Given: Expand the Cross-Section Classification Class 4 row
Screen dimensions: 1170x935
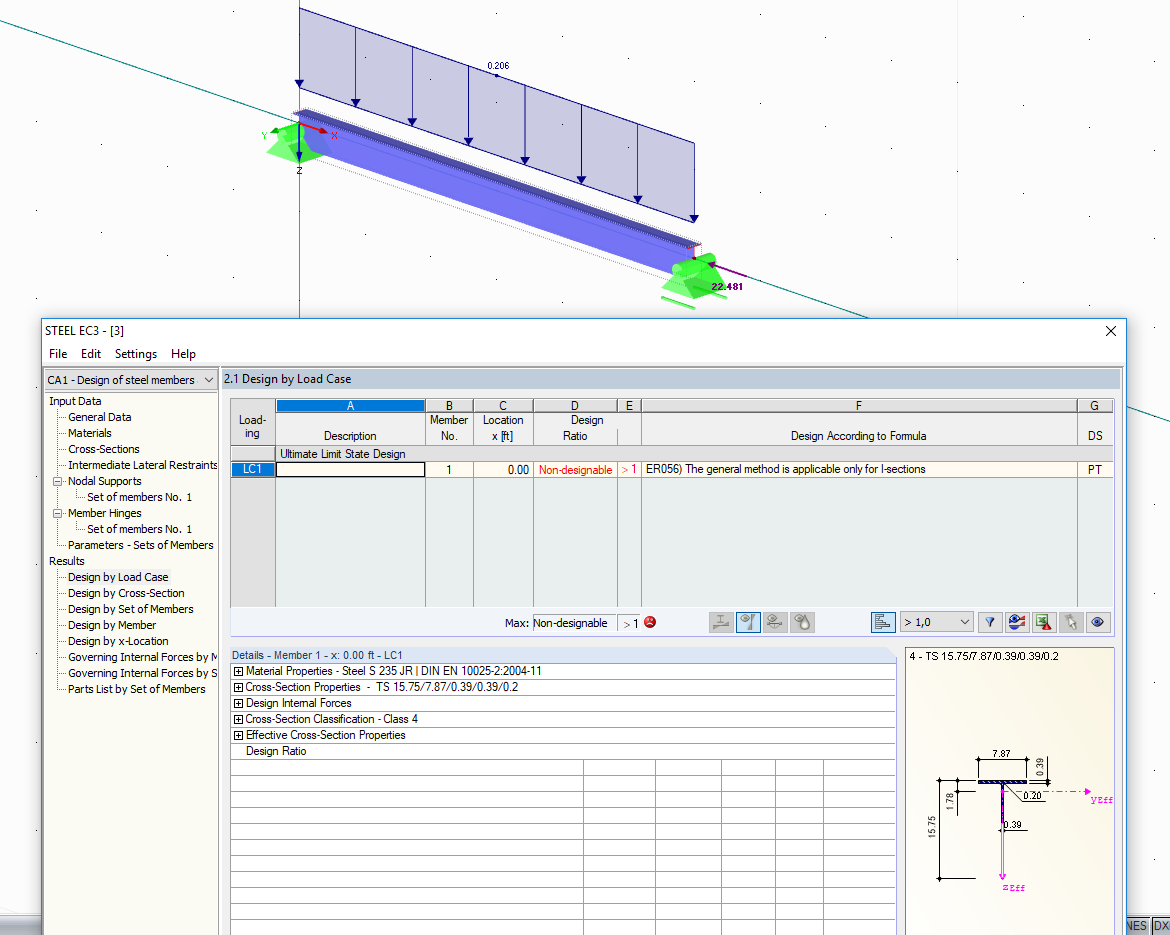Looking at the screenshot, I should tap(238, 719).
